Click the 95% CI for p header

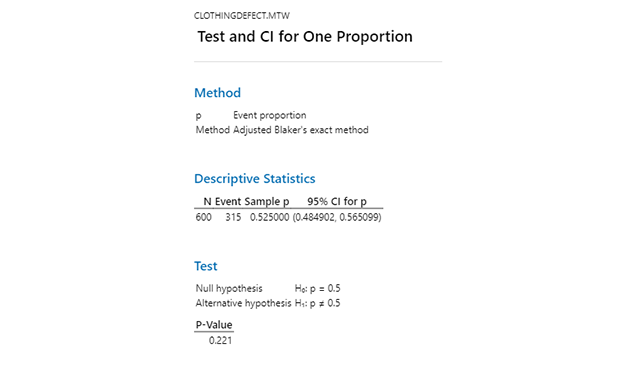pyautogui.click(x=337, y=202)
